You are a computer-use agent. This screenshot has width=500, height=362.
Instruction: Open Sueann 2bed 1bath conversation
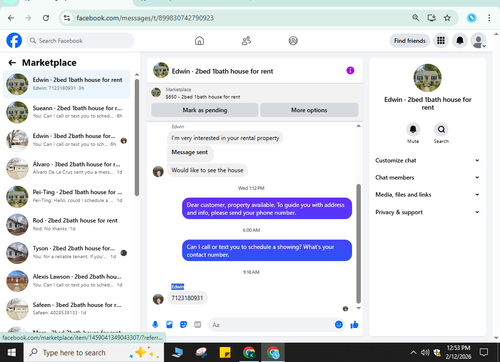(67, 112)
